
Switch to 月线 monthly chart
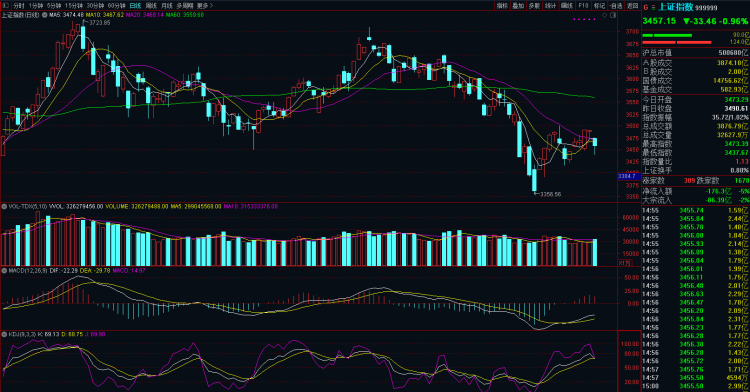(166, 6)
